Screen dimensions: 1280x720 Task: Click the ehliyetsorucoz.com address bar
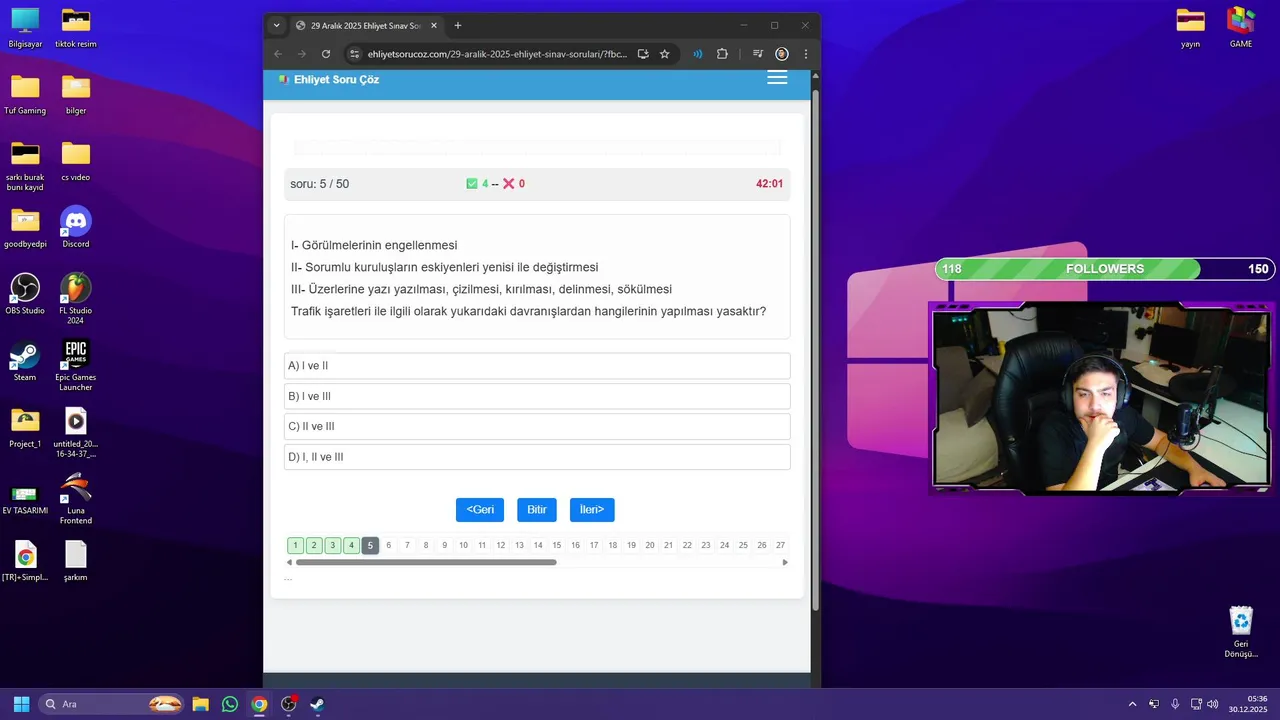coord(497,54)
